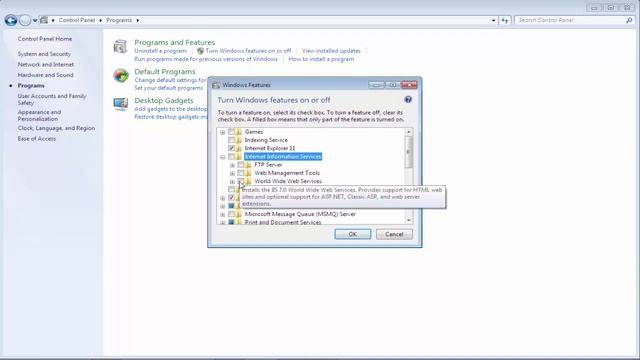Image resolution: width=640 pixels, height=360 pixels.
Task: Click the features list scroll up arrow
Action: 409,132
